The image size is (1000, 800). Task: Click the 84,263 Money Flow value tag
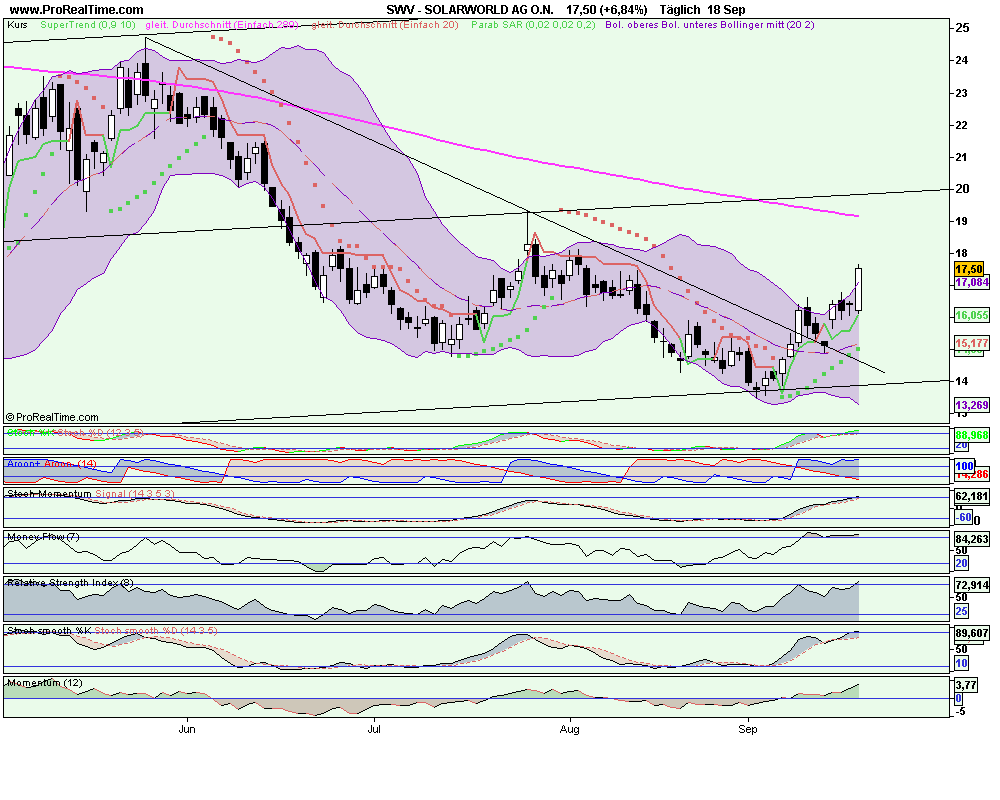tap(971, 540)
